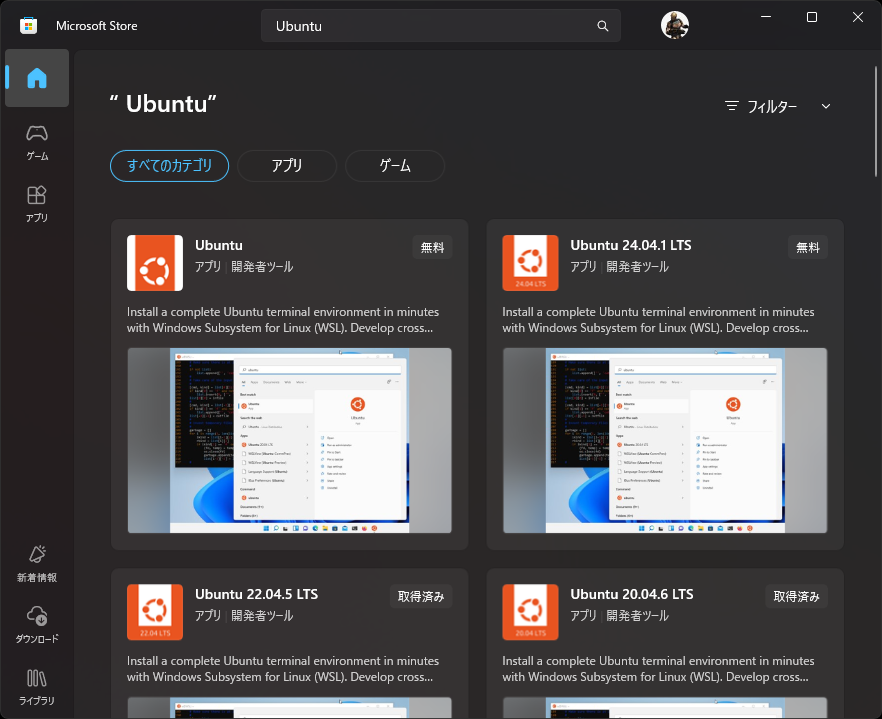
Task: Select the すべてのカテゴリ category filter
Action: tap(169, 166)
